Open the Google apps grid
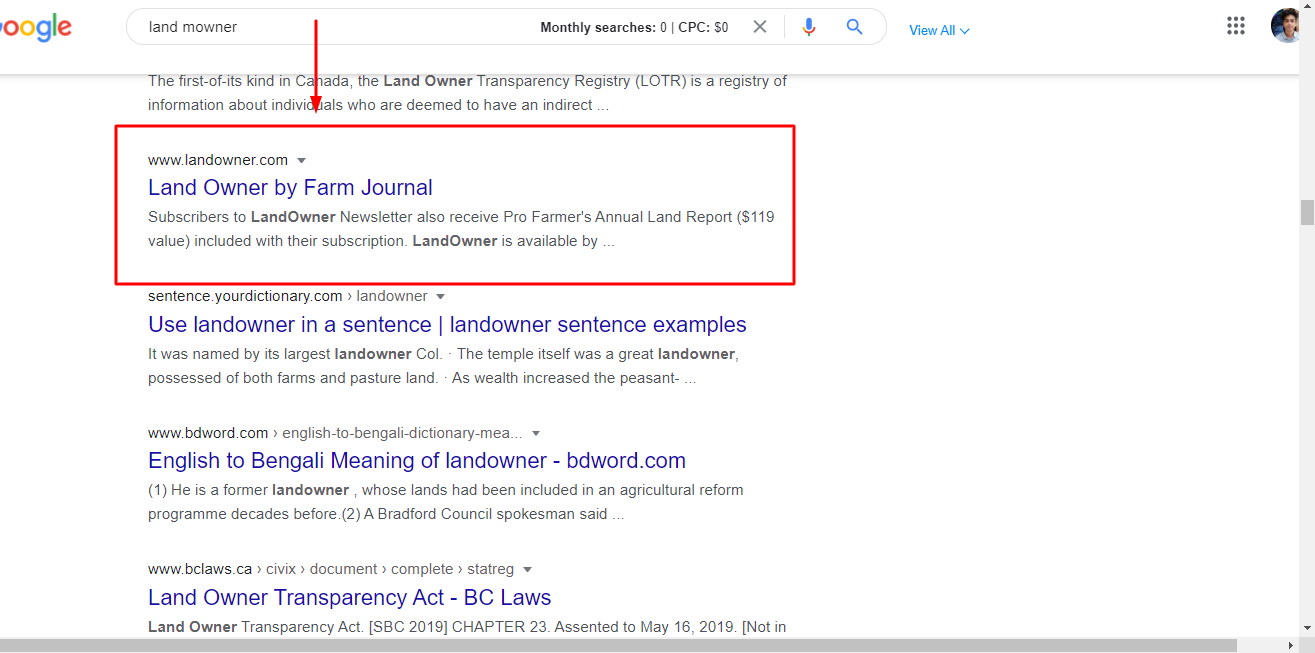 [1236, 26]
